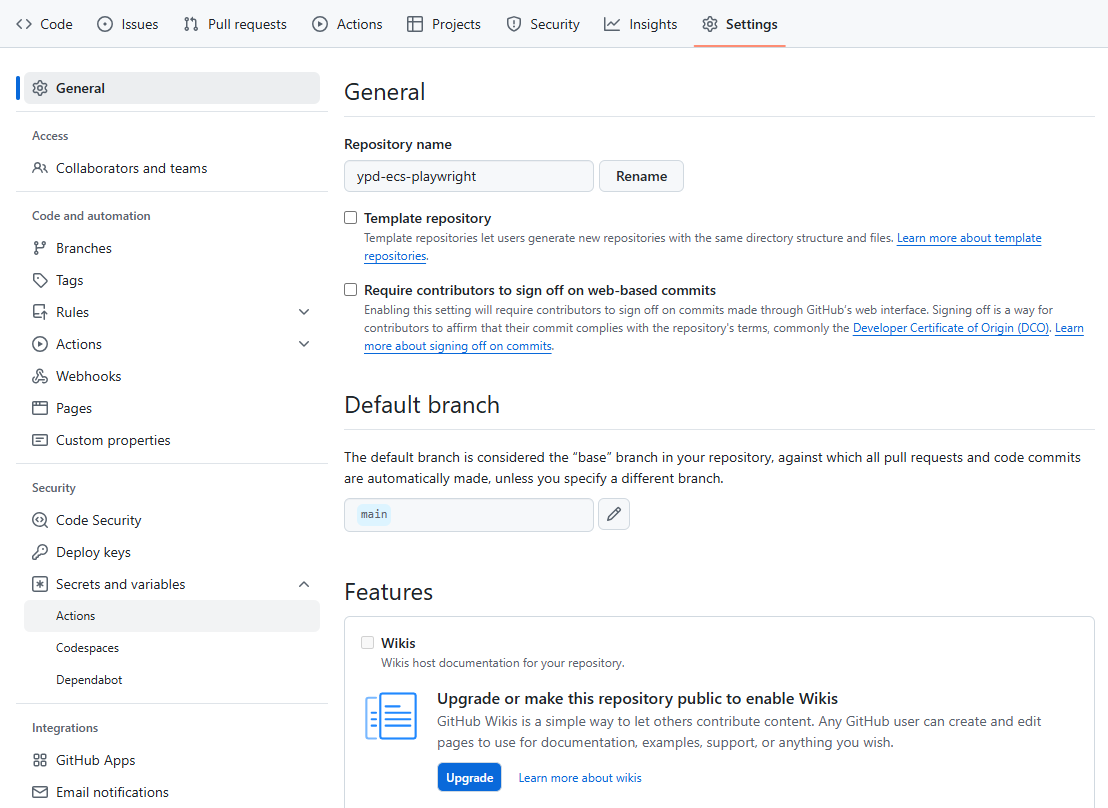Open the Issues tab
This screenshot has height=808, width=1108.
[x=128, y=24]
